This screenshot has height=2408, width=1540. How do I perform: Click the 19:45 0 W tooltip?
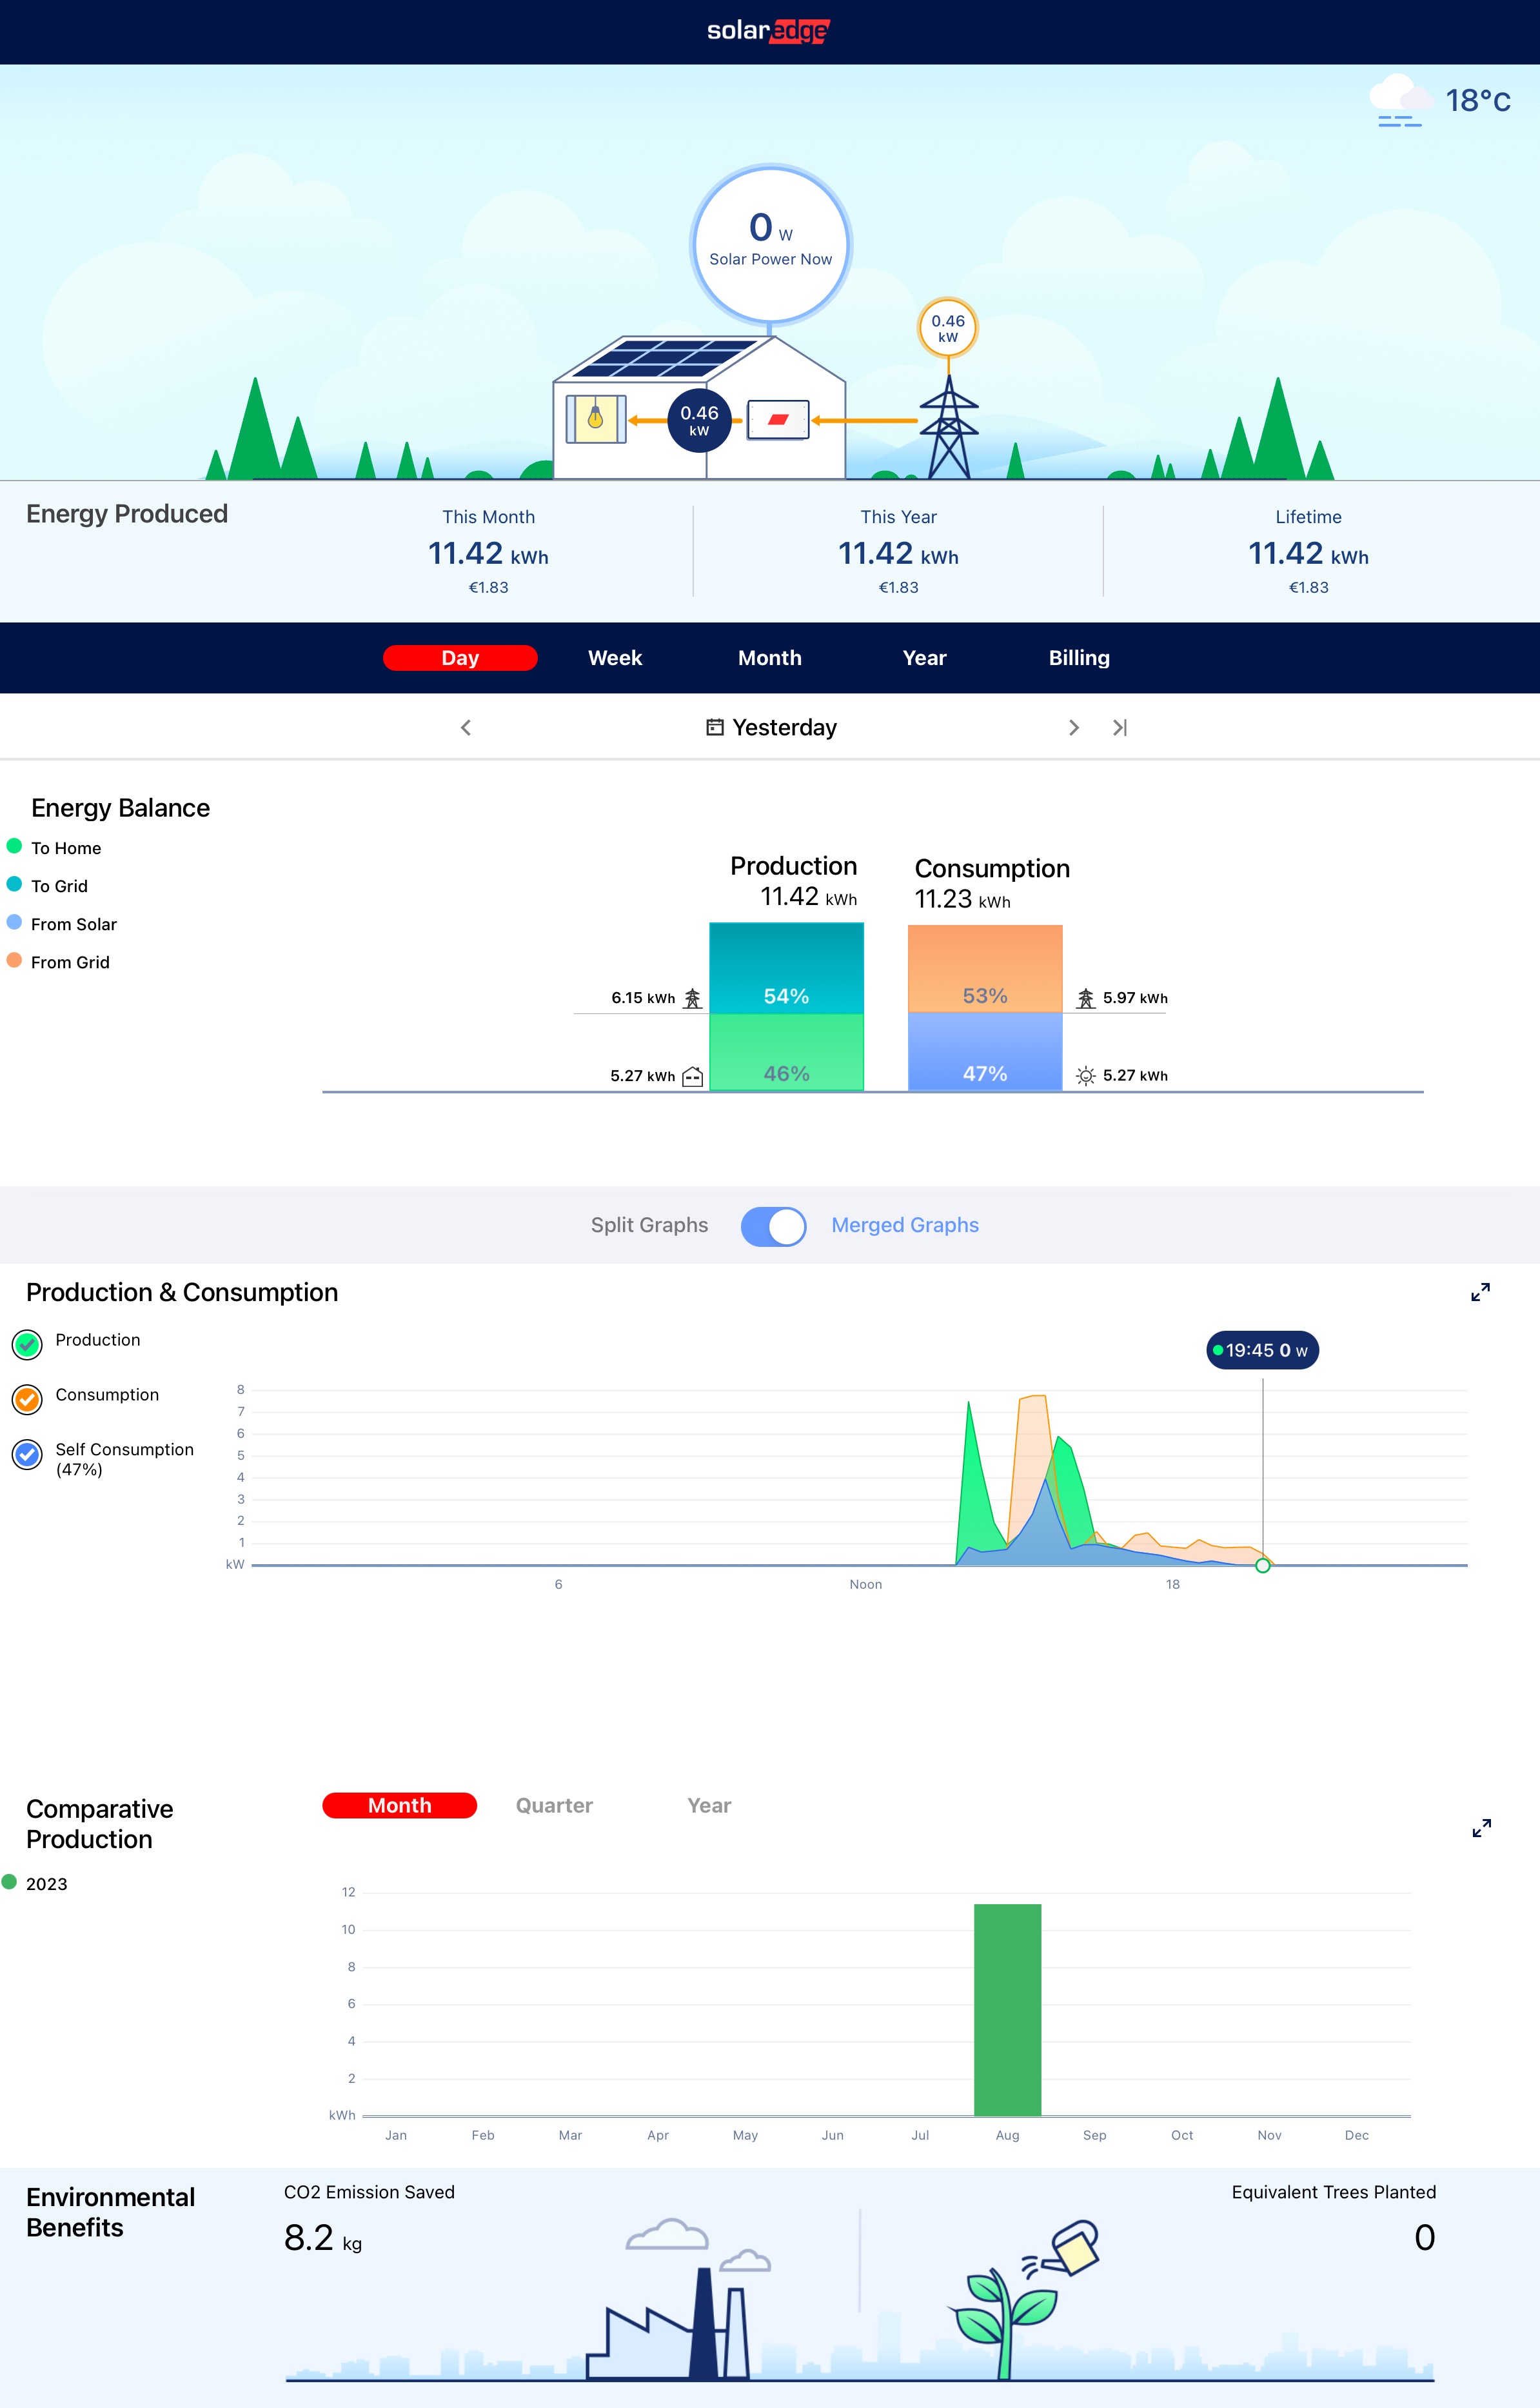click(1262, 1350)
